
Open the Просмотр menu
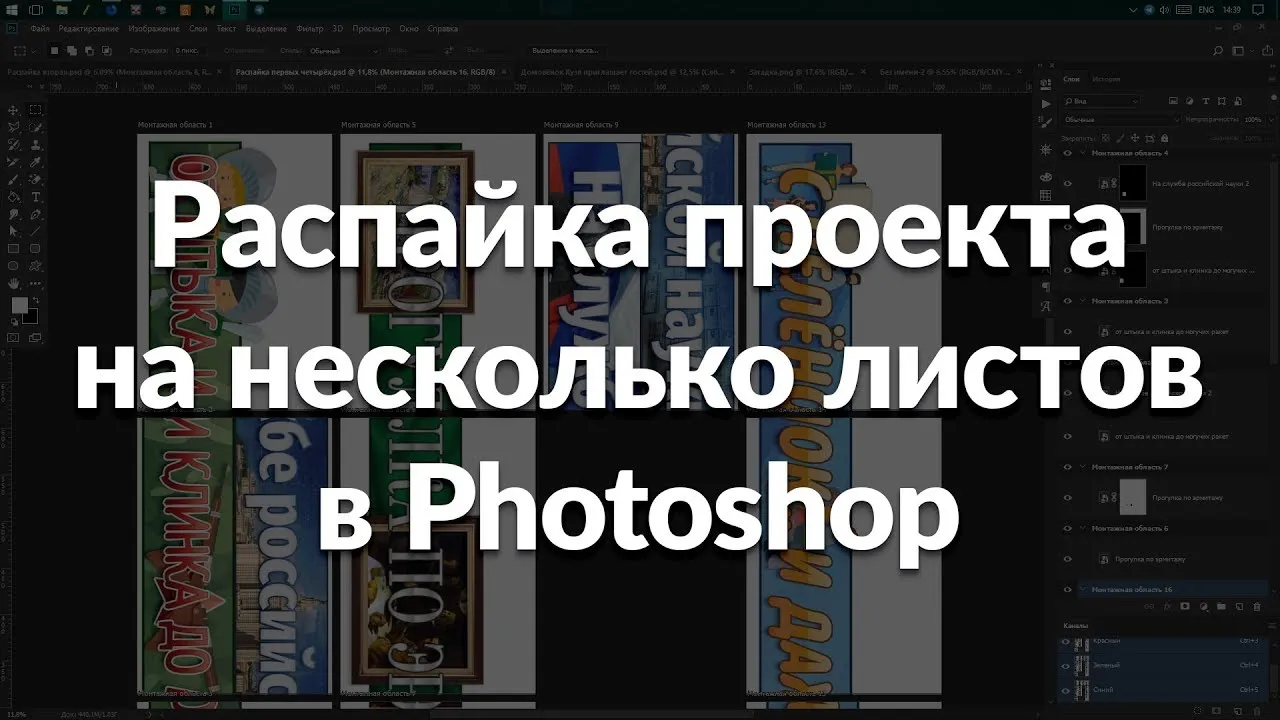[371, 29]
